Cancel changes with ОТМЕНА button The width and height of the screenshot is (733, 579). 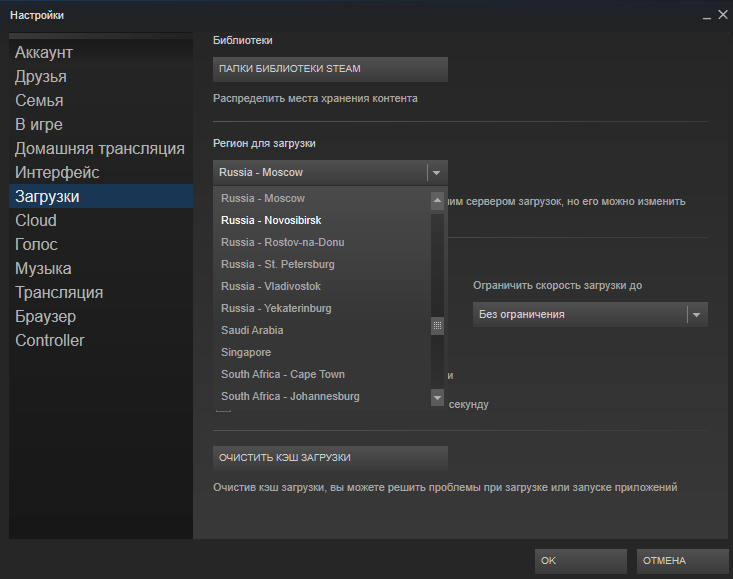pyautogui.click(x=683, y=561)
